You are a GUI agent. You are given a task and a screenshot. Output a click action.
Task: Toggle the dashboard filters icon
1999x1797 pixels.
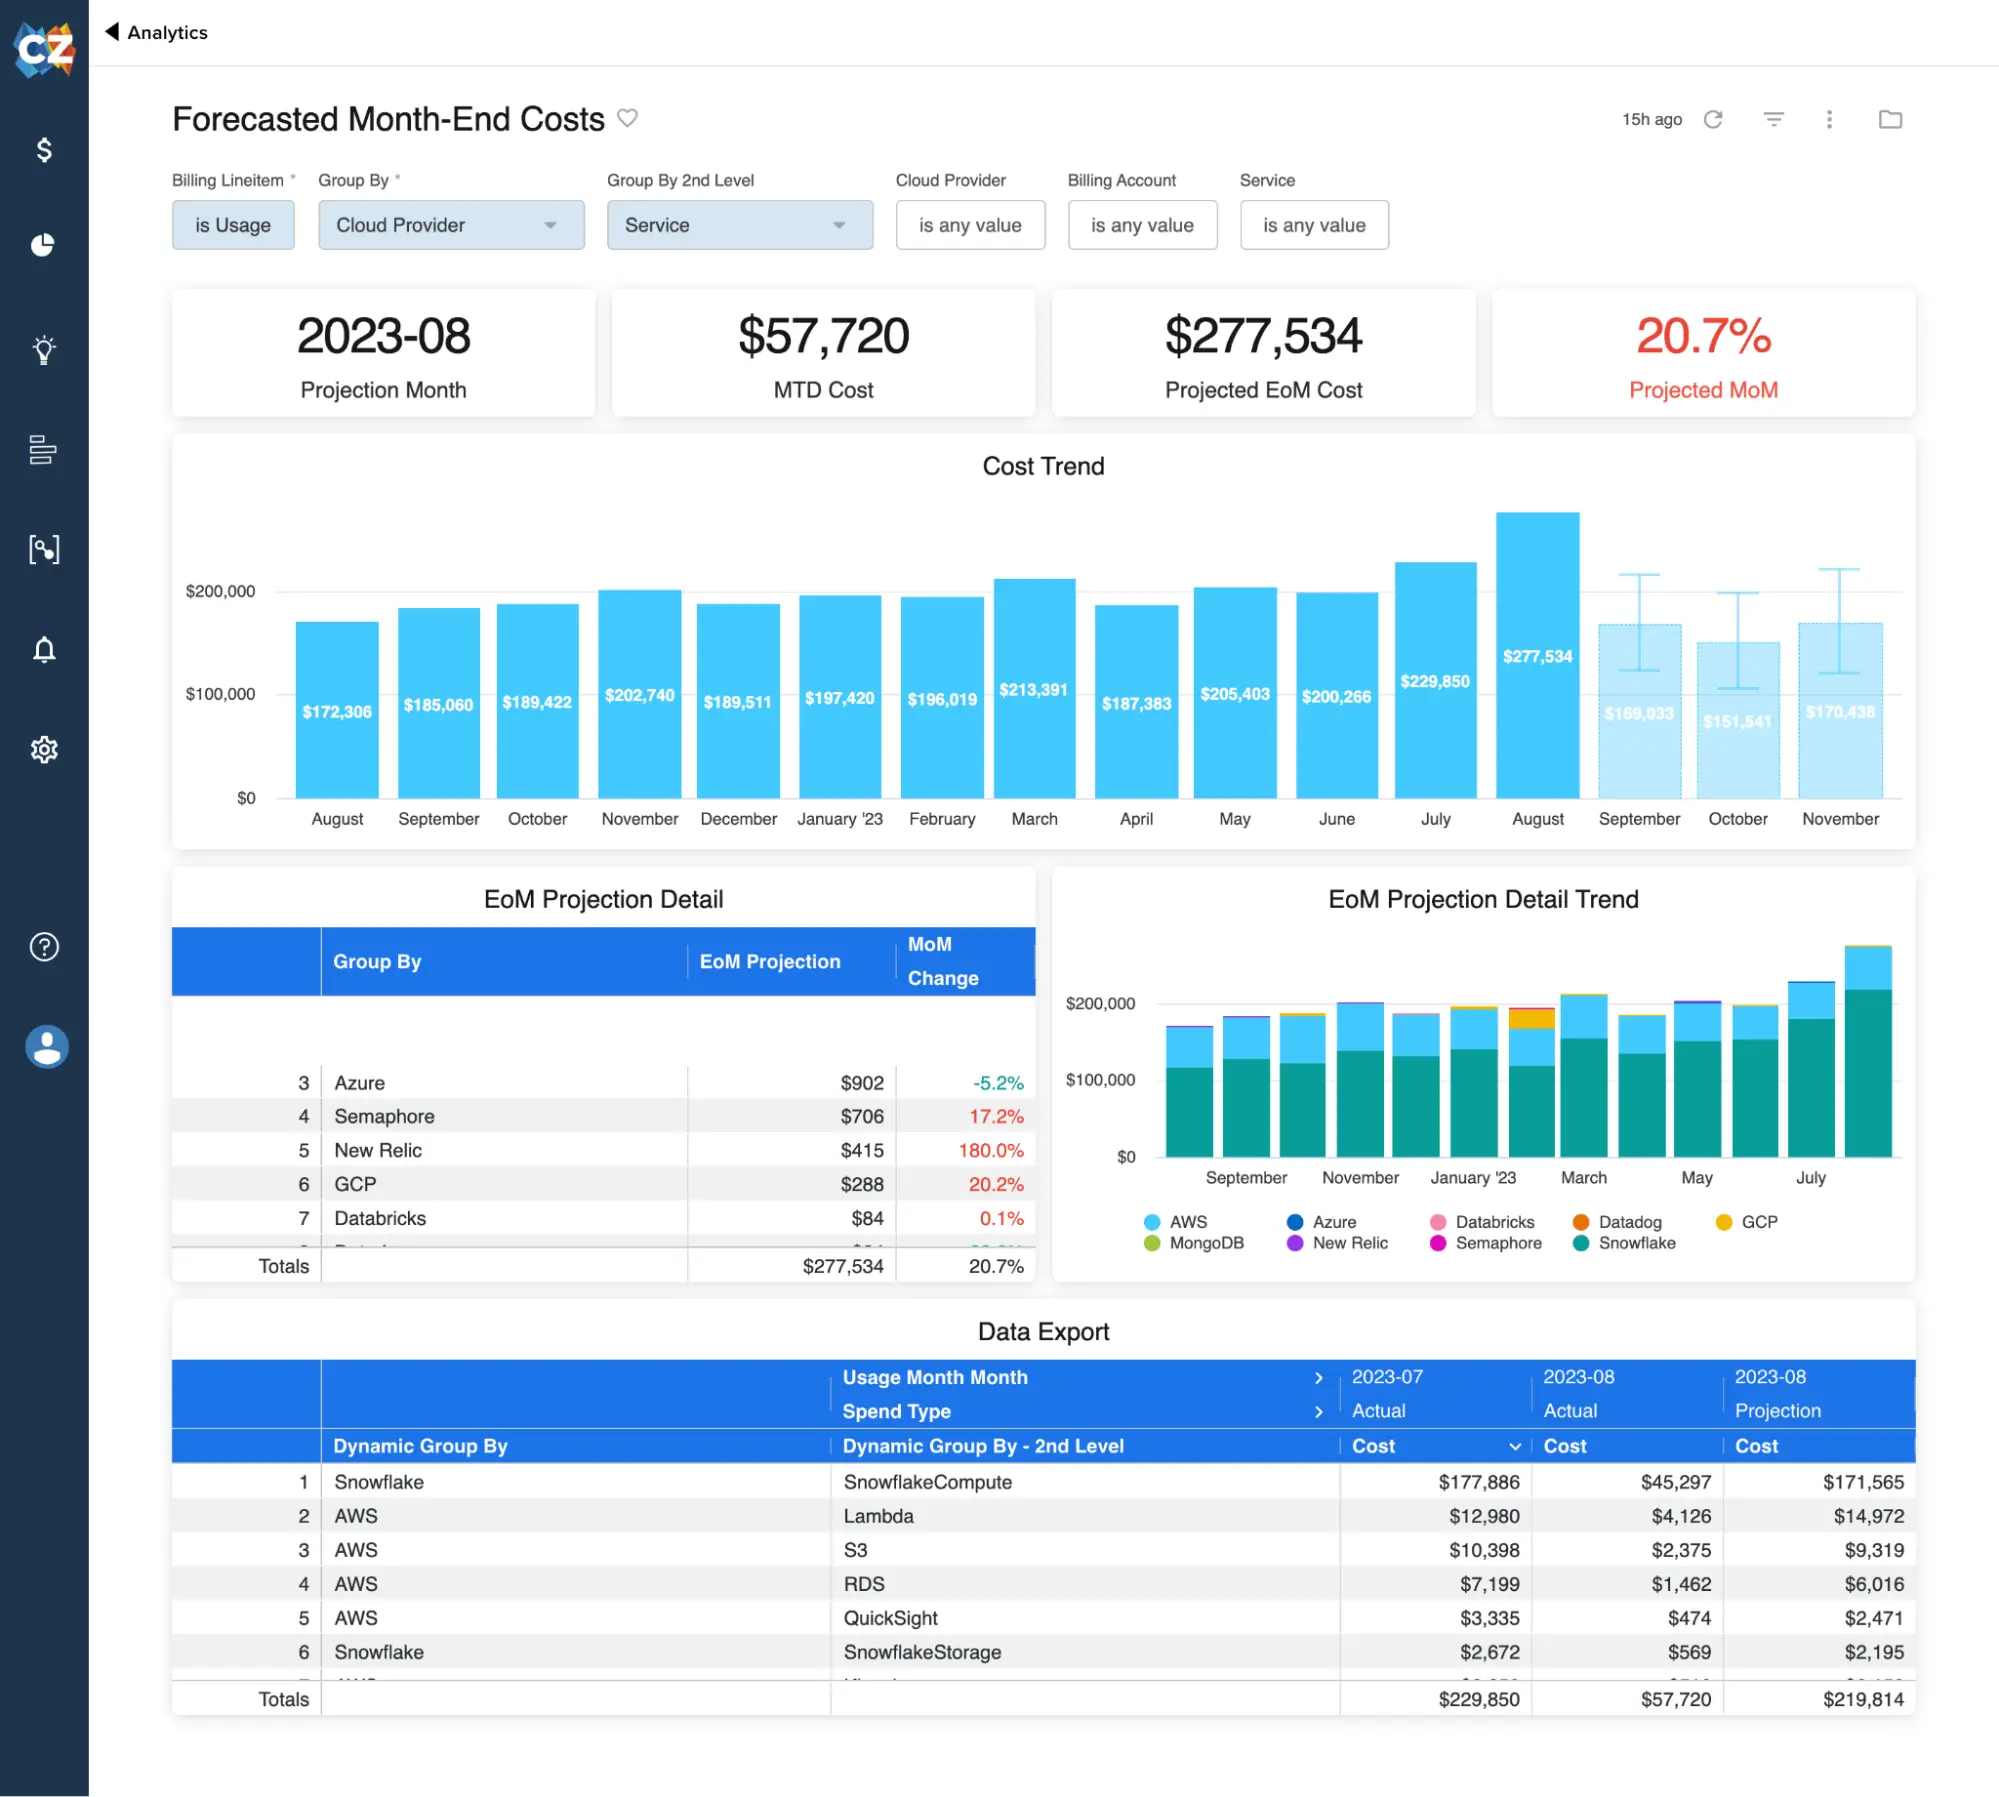pos(1773,119)
